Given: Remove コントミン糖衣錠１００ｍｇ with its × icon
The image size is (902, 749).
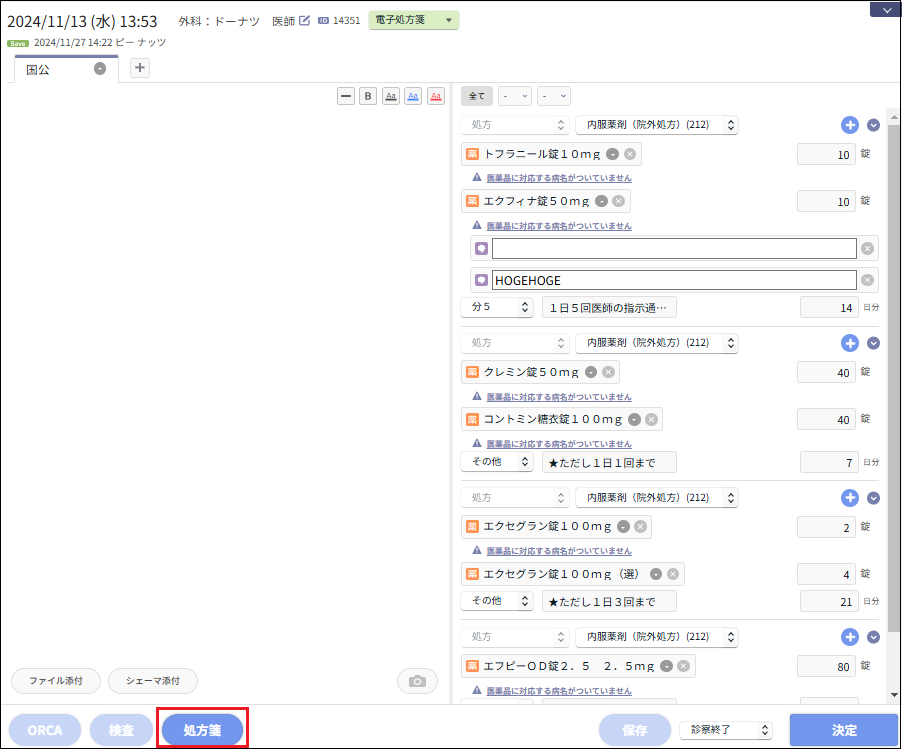Looking at the screenshot, I should [649, 419].
